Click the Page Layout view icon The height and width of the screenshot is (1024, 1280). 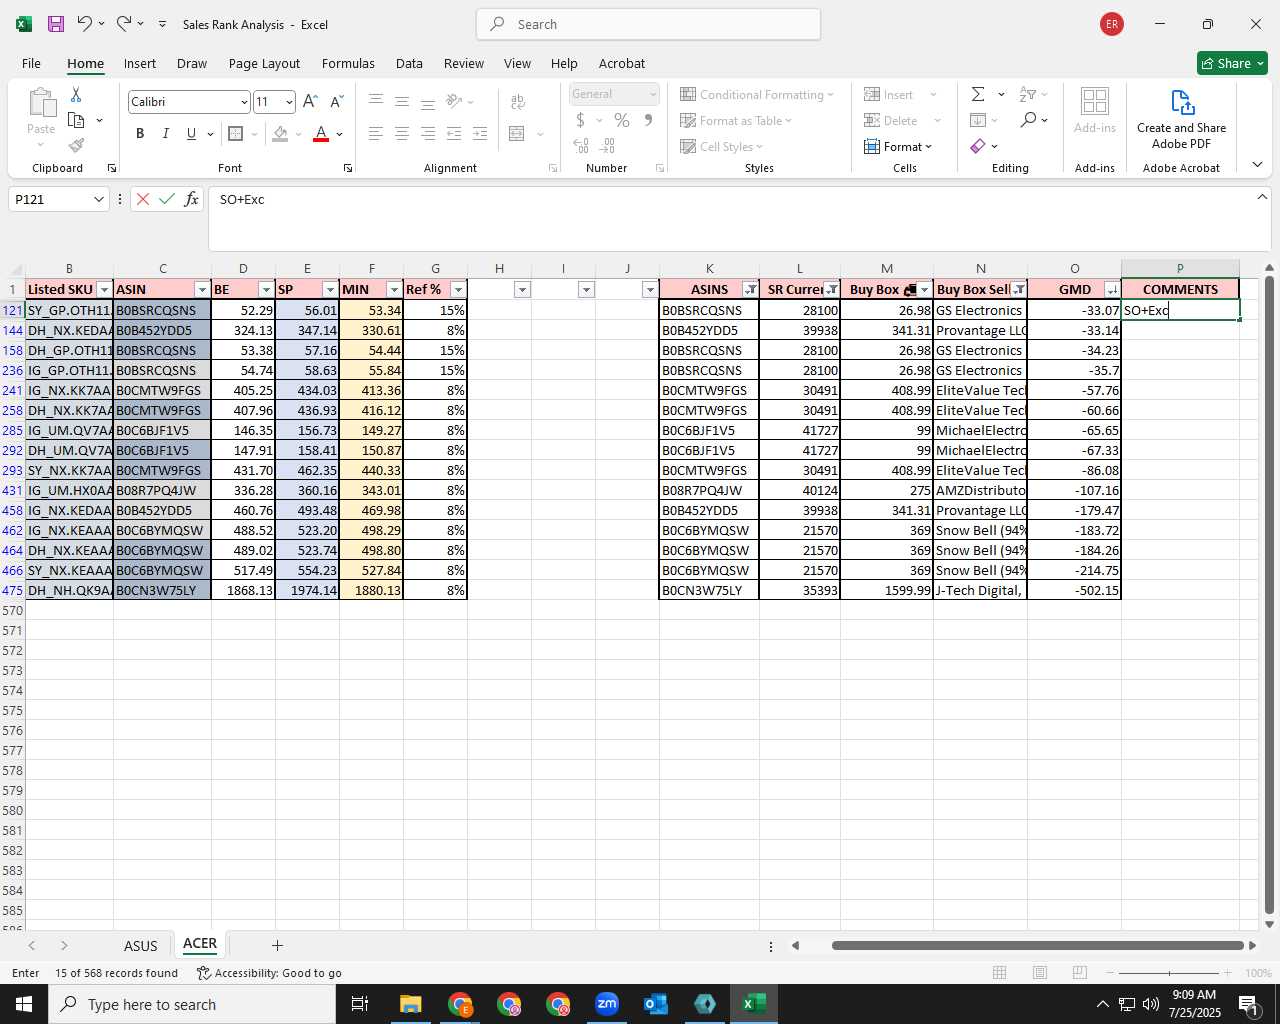[x=1039, y=973]
